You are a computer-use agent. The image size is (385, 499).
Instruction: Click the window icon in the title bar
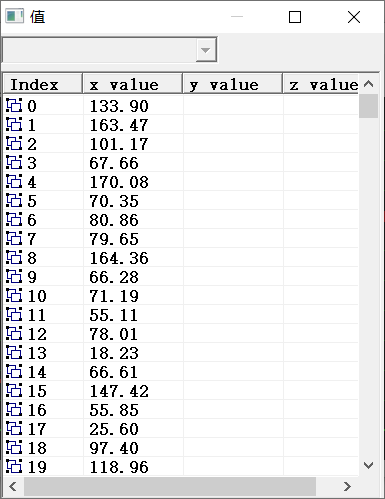[x=15, y=16]
